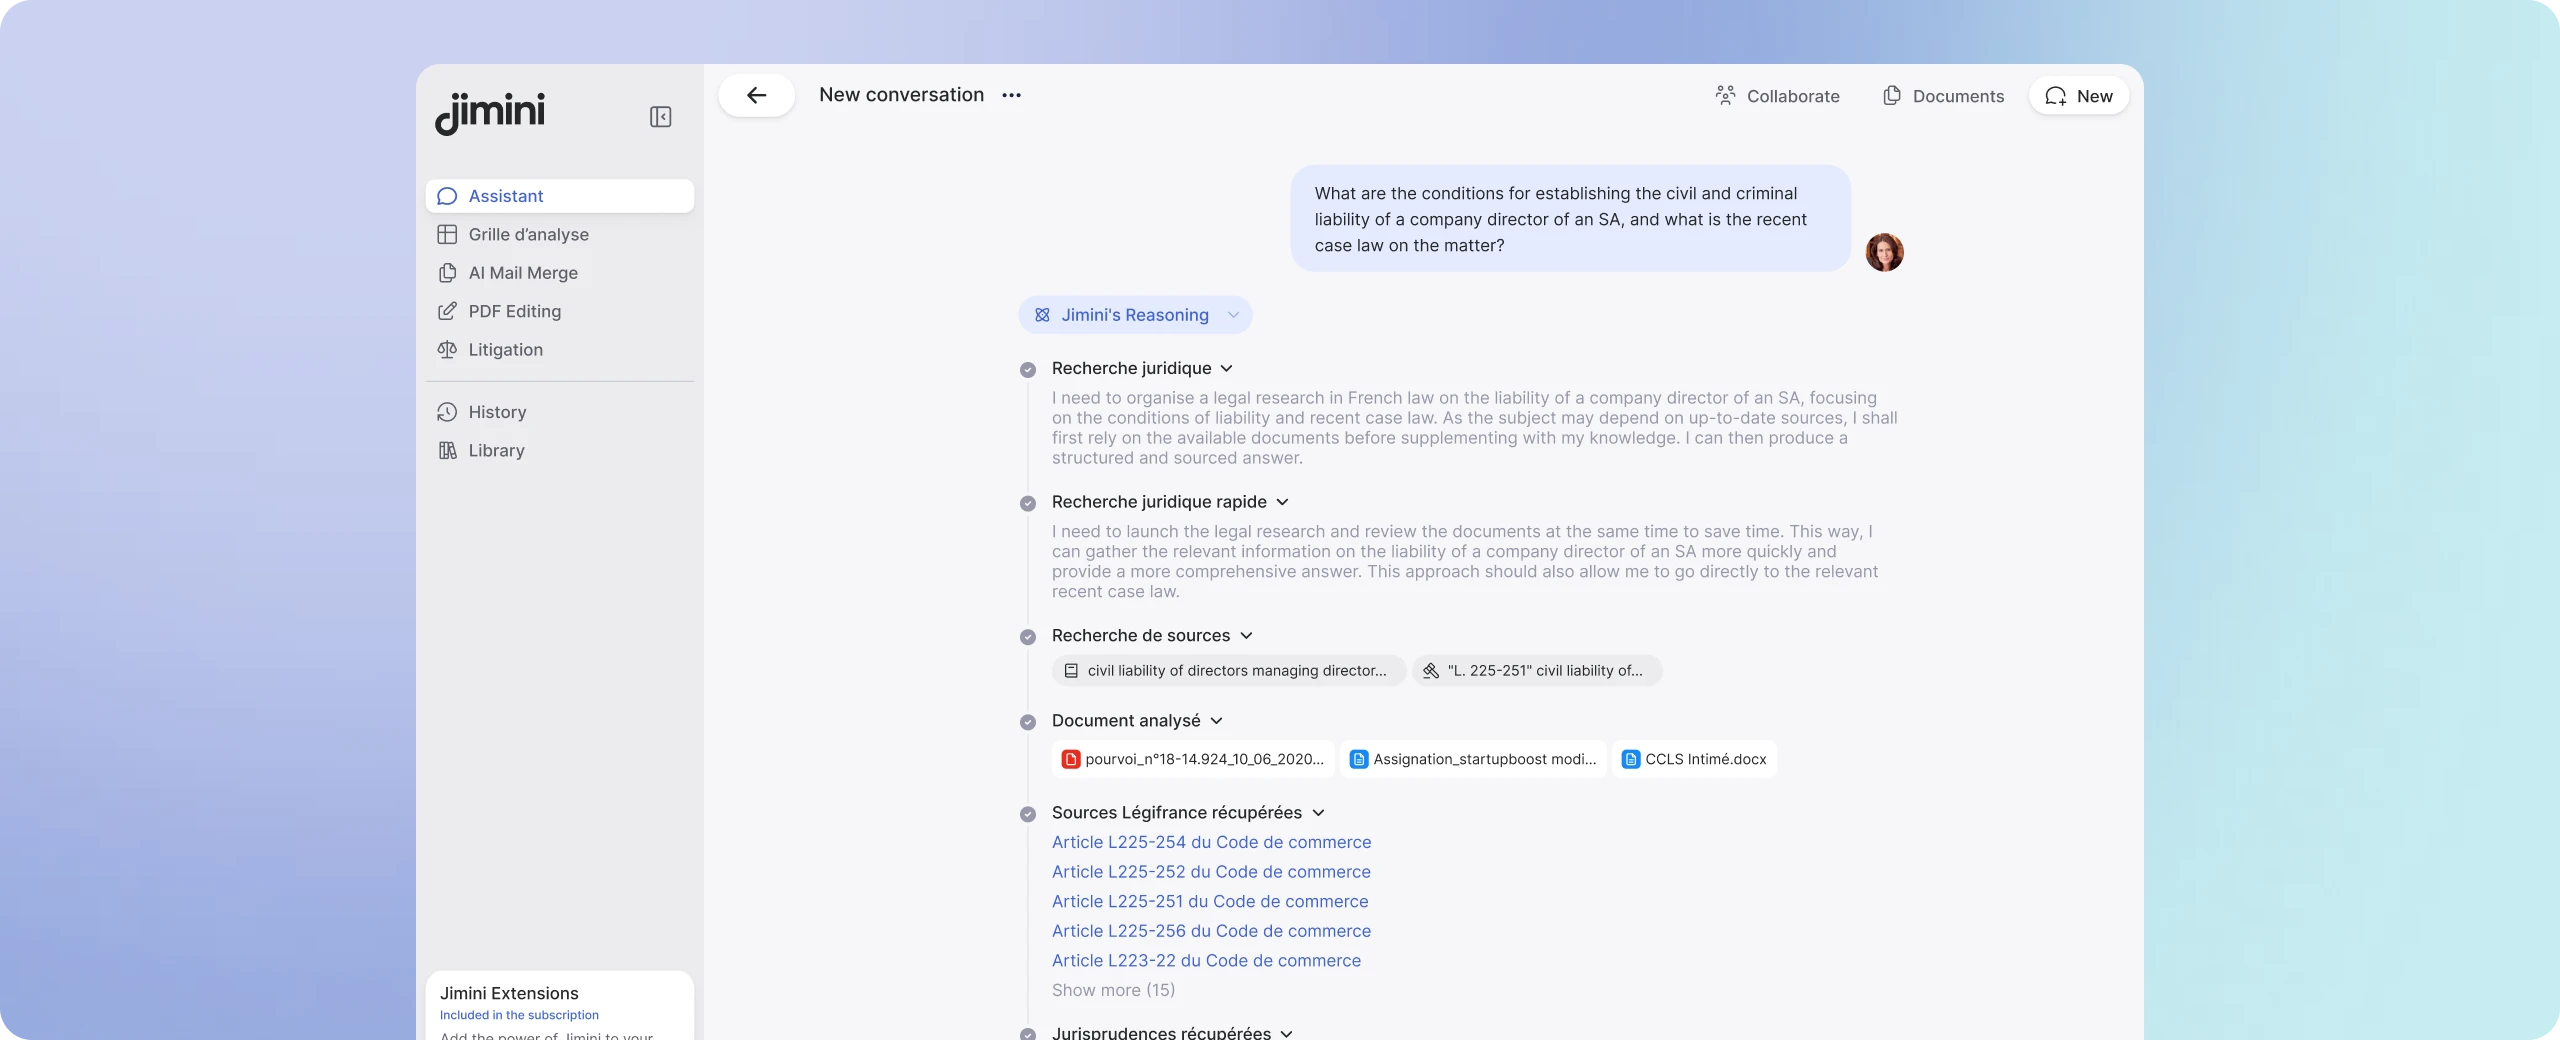Viewport: 2560px width, 1040px height.
Task: Click Jimini Extensions card title
Action: 509,993
